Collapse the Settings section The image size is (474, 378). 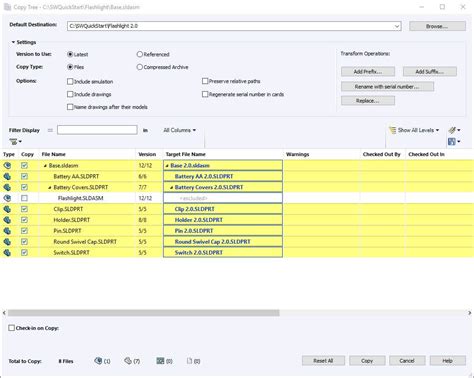coord(13,42)
